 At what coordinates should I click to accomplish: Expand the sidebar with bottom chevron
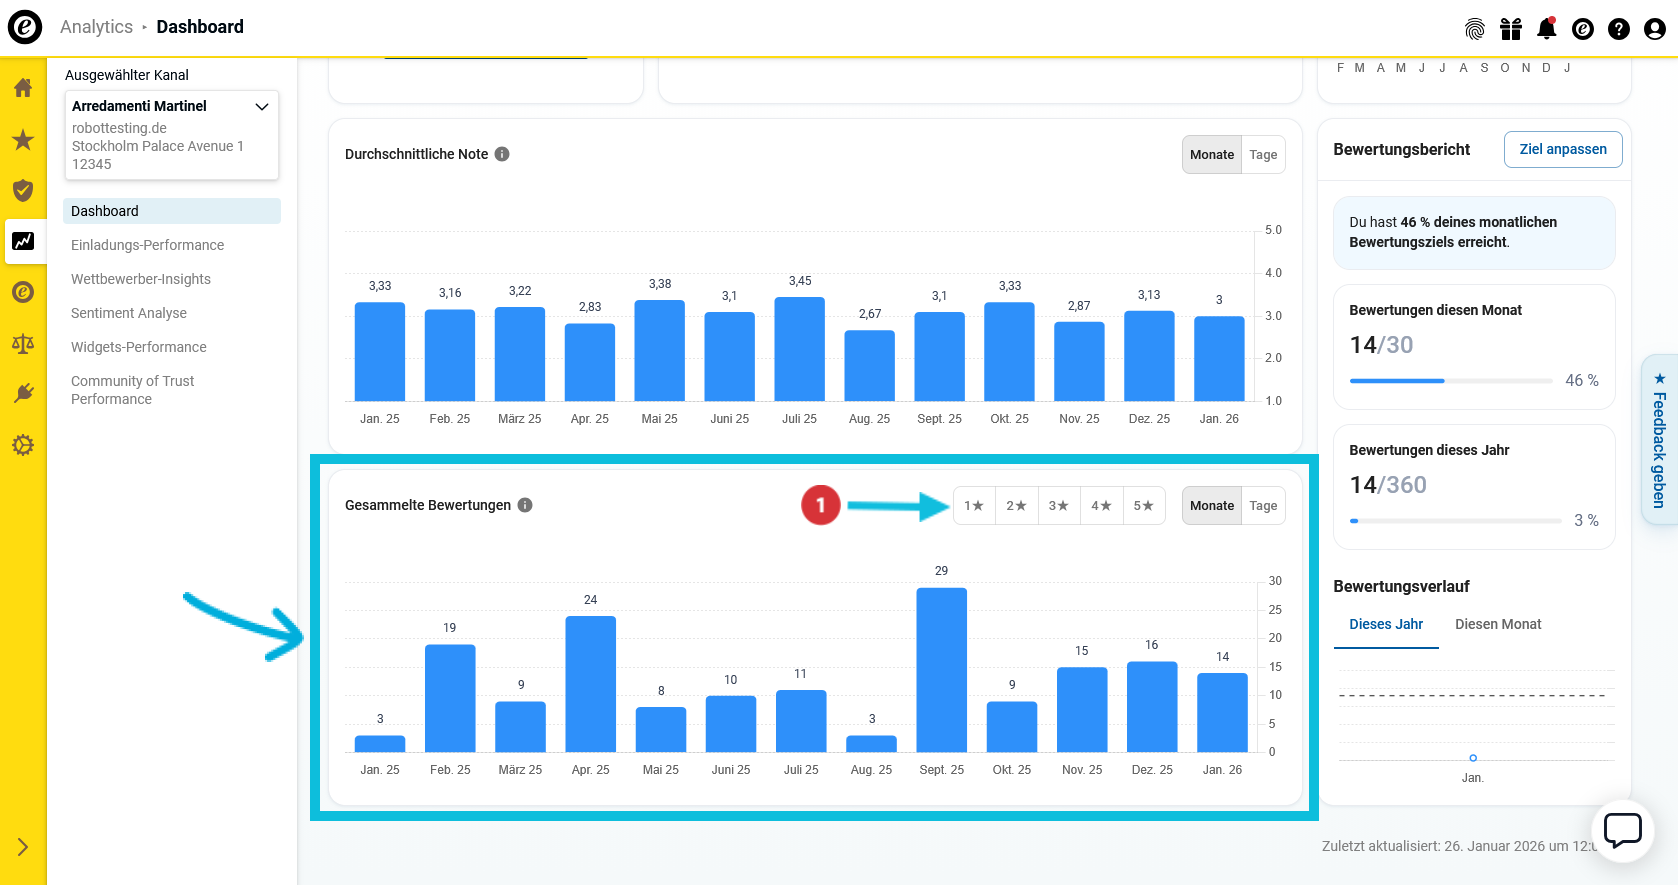click(x=23, y=847)
